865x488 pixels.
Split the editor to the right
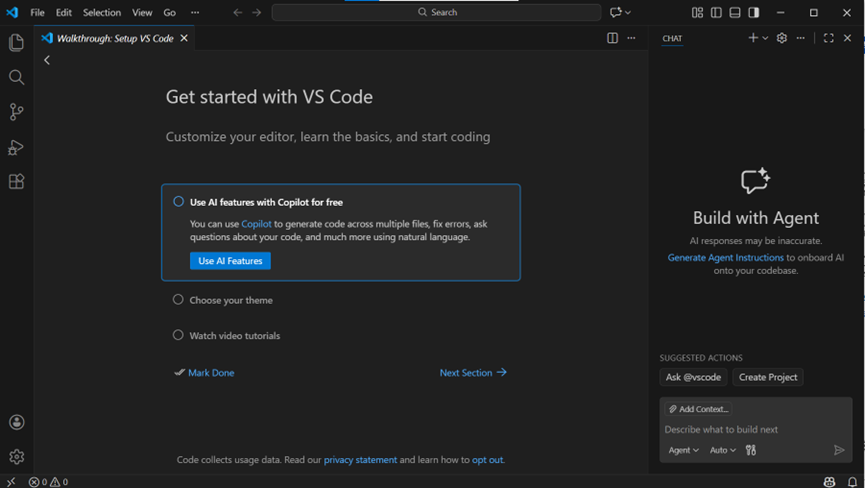point(612,38)
